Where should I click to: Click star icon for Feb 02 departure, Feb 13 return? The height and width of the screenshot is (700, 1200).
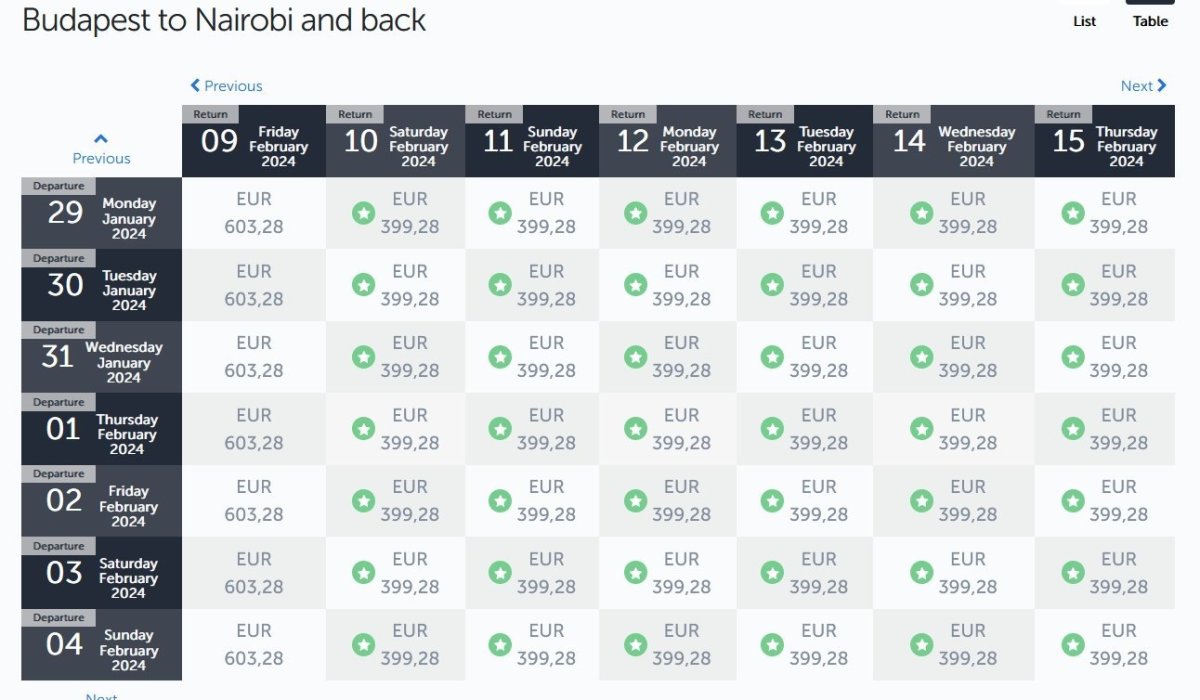772,501
